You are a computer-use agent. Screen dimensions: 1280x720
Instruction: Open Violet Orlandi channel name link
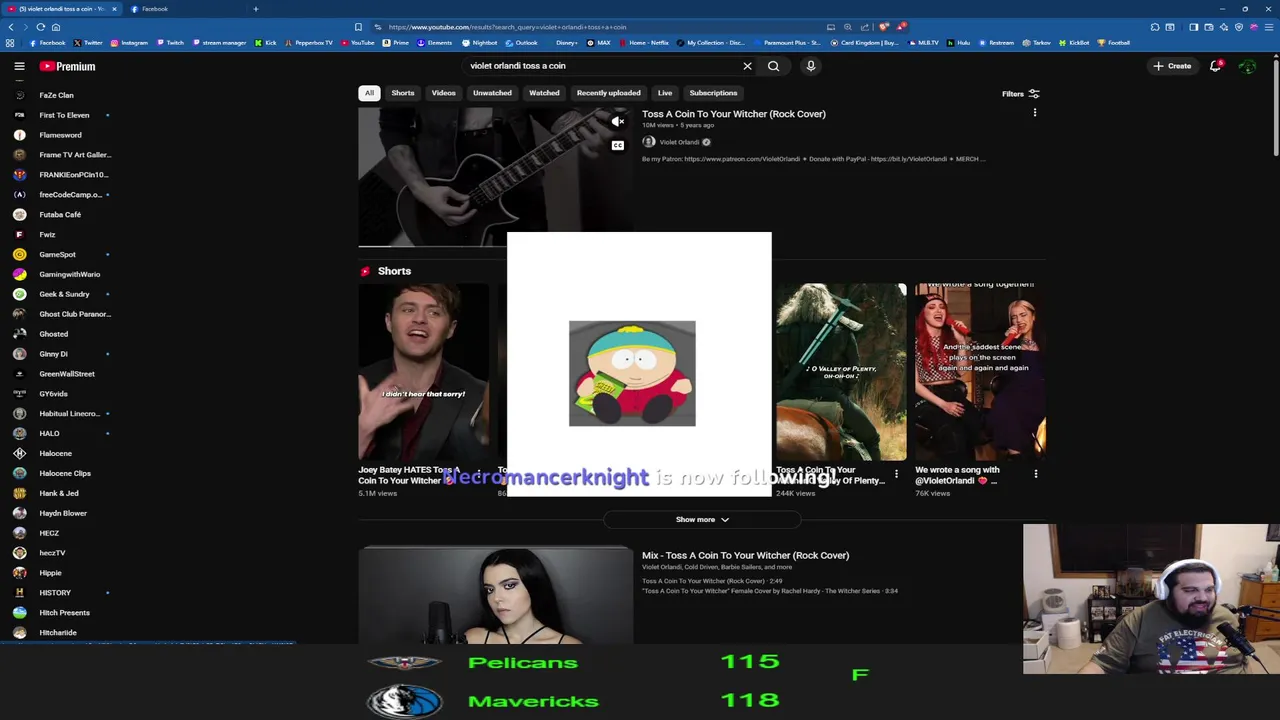pos(679,142)
